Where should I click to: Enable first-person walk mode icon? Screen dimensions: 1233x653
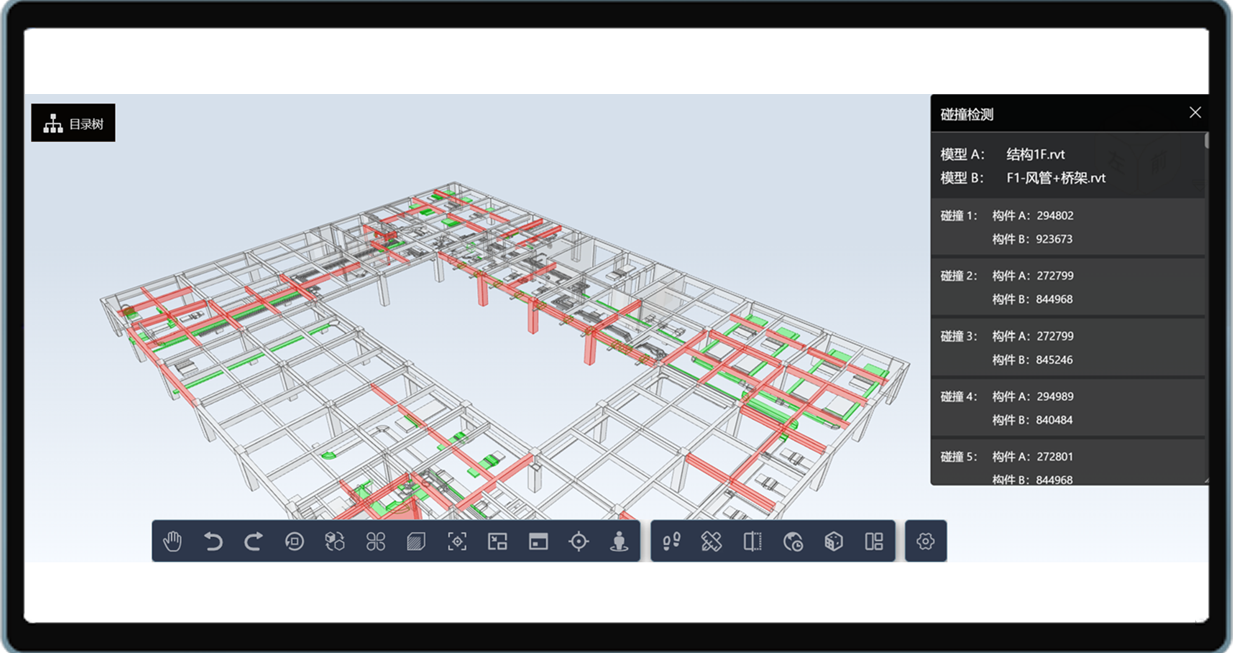pos(619,541)
